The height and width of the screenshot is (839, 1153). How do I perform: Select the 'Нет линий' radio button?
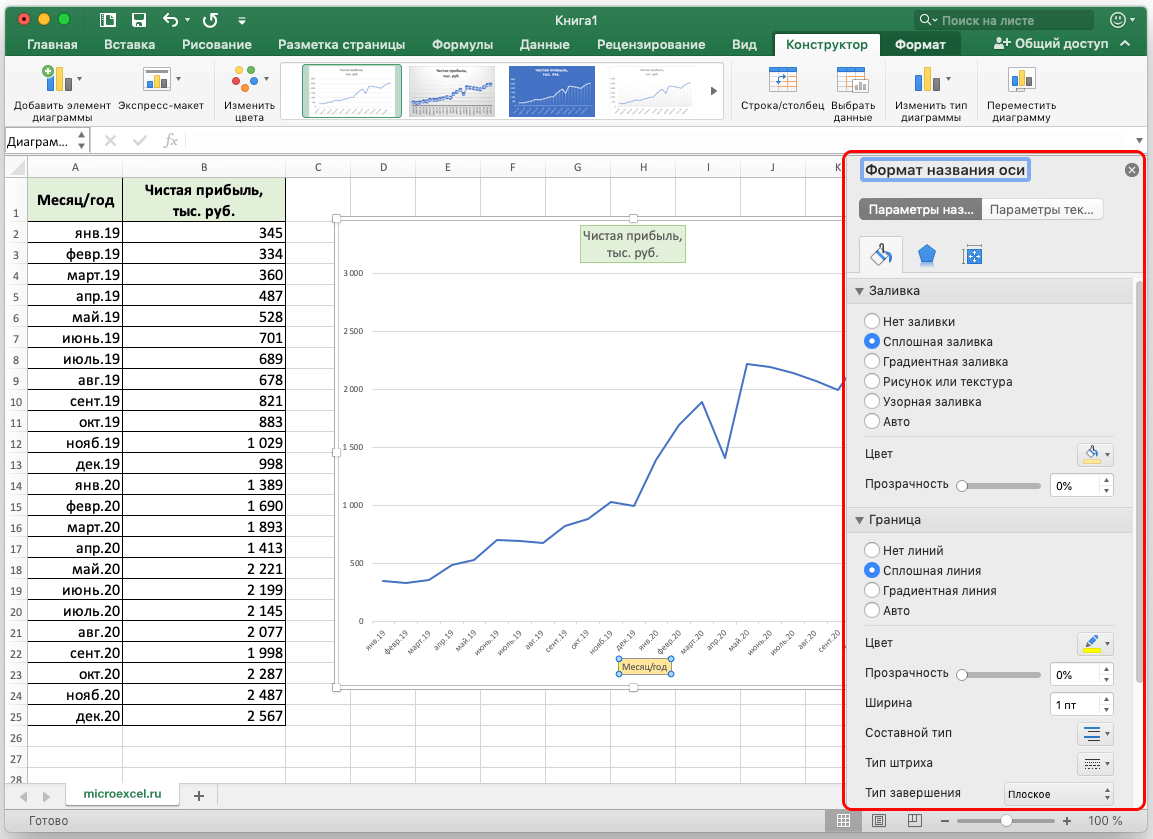[x=871, y=550]
